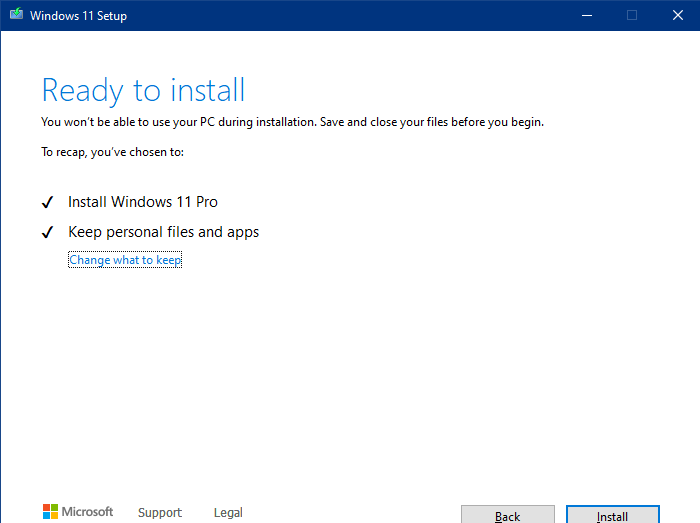Viewport: 700px width, 523px height.
Task: Click the 'Ready to install' heading
Action: (x=143, y=91)
